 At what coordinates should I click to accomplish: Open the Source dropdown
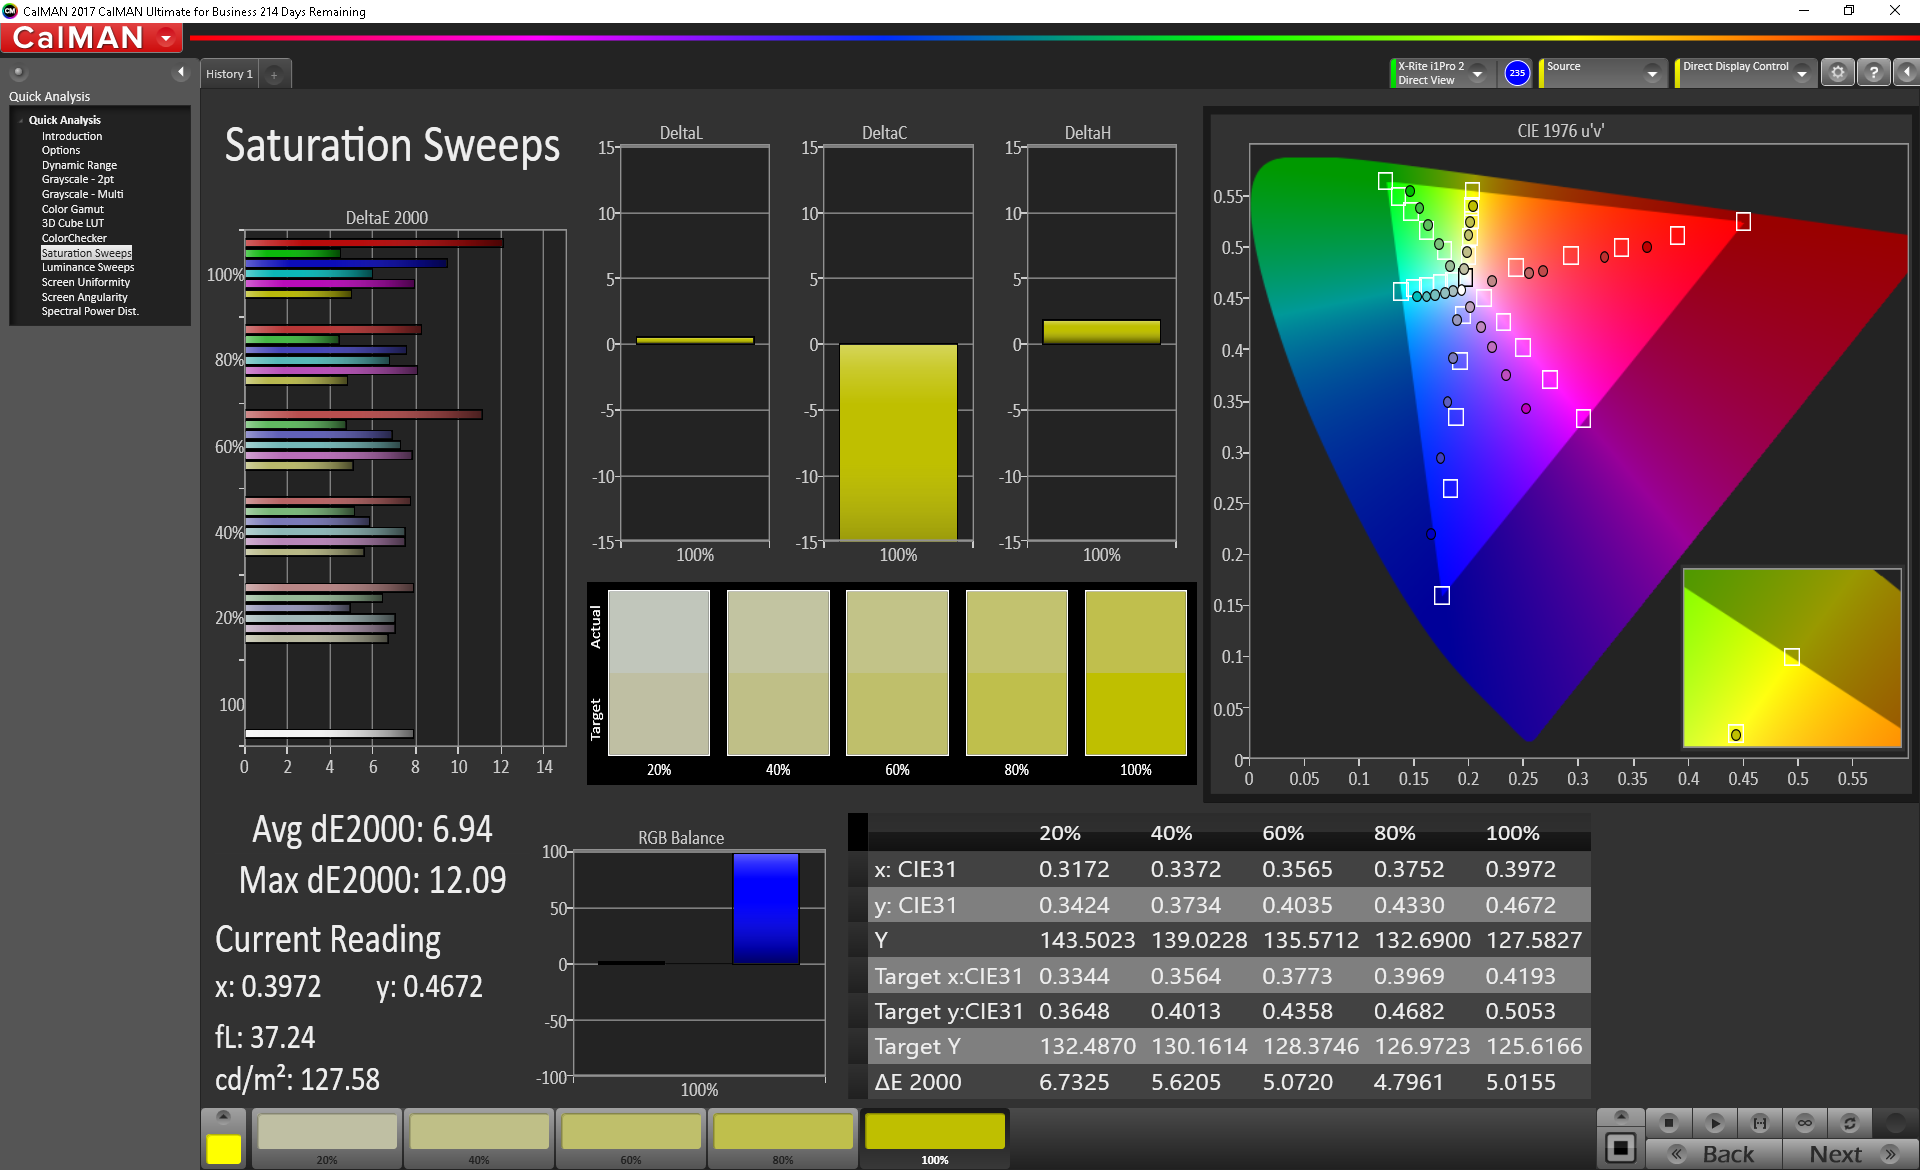(1652, 74)
